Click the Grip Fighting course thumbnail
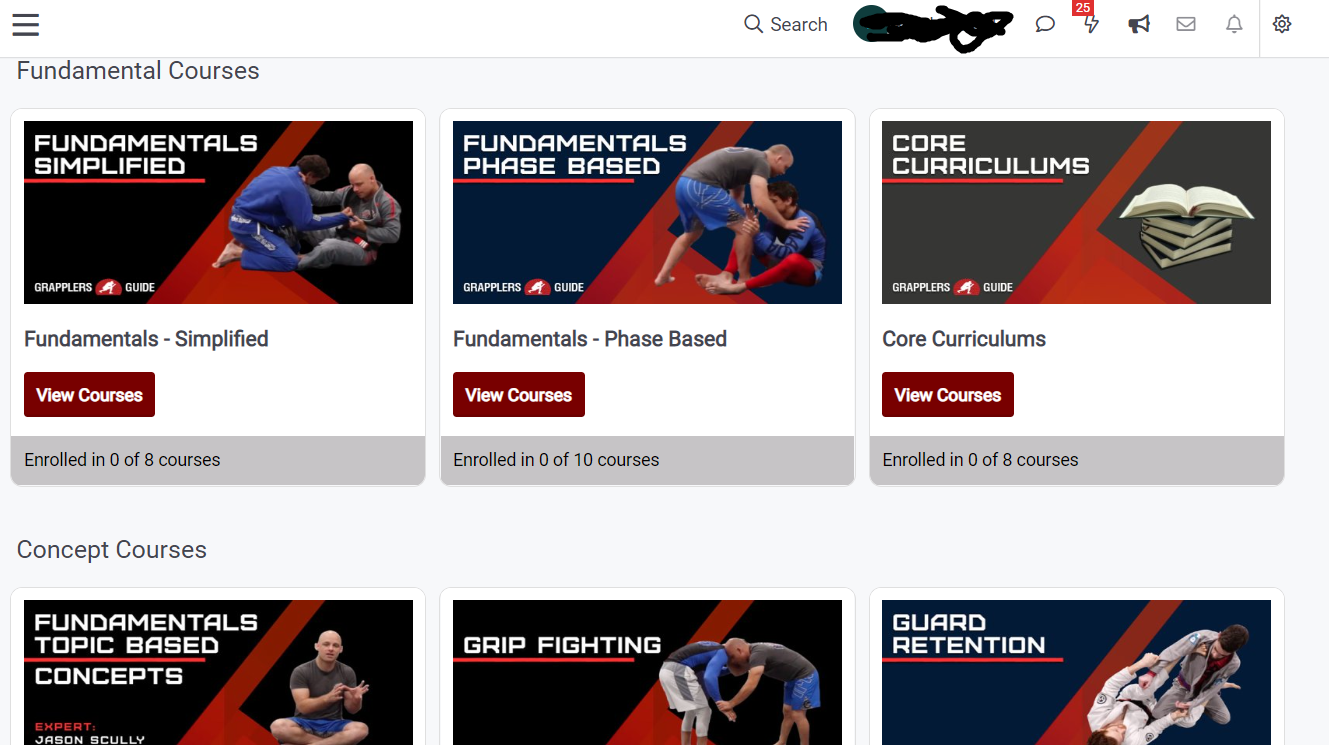Screen dimensions: 1329x745 (x=647, y=672)
